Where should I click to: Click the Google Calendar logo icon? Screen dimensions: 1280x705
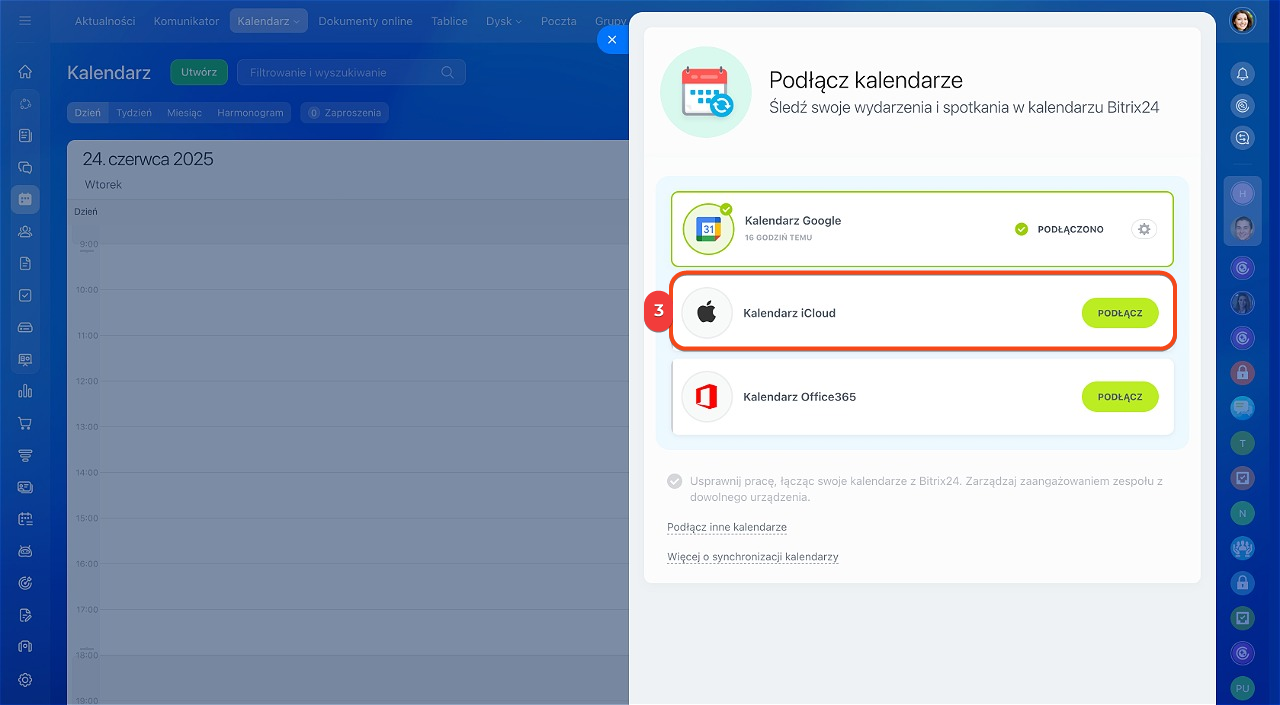708,229
